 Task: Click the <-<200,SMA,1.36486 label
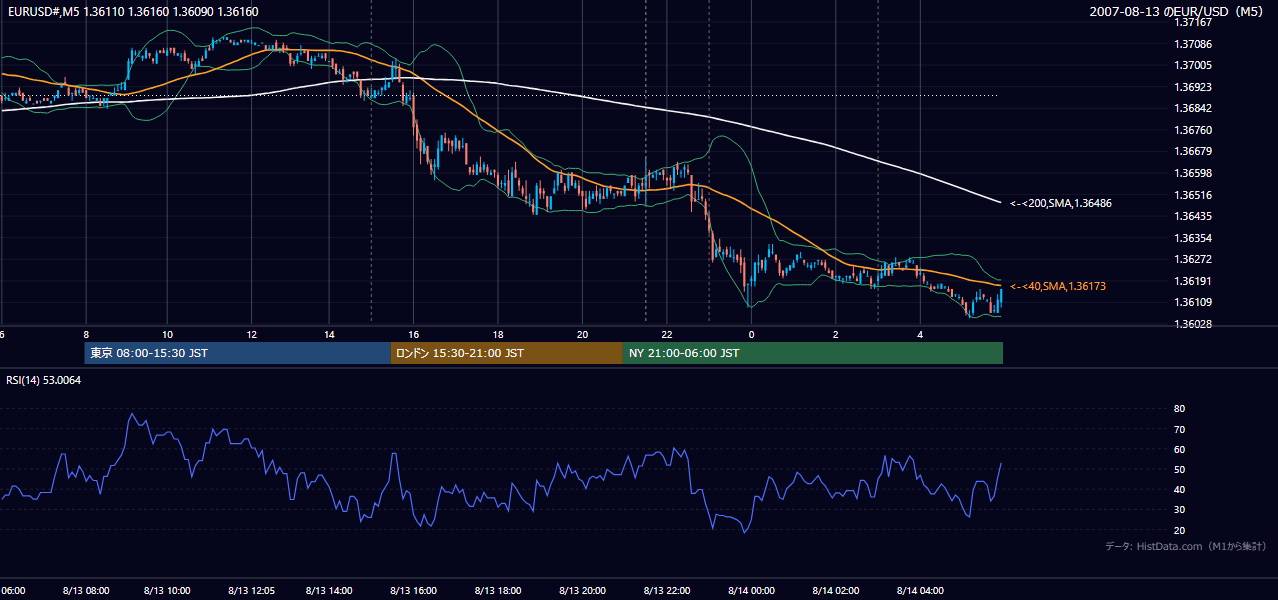pyautogui.click(x=1061, y=203)
